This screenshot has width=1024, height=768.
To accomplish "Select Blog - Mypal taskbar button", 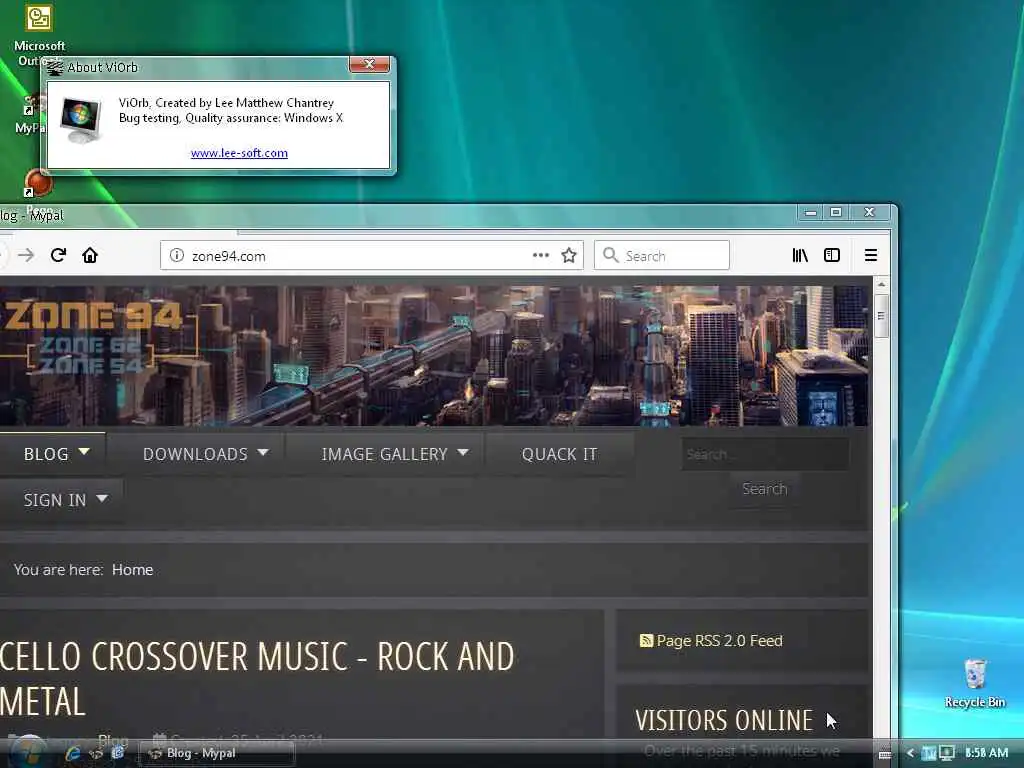I will click(x=217, y=754).
